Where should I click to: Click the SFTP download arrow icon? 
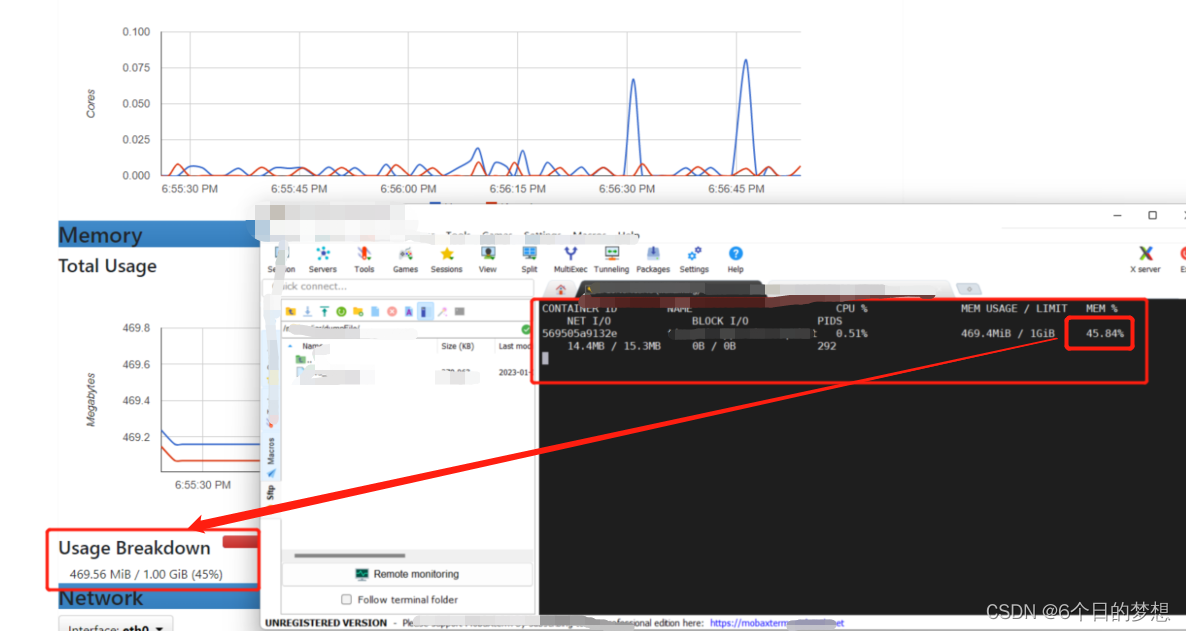coord(308,312)
